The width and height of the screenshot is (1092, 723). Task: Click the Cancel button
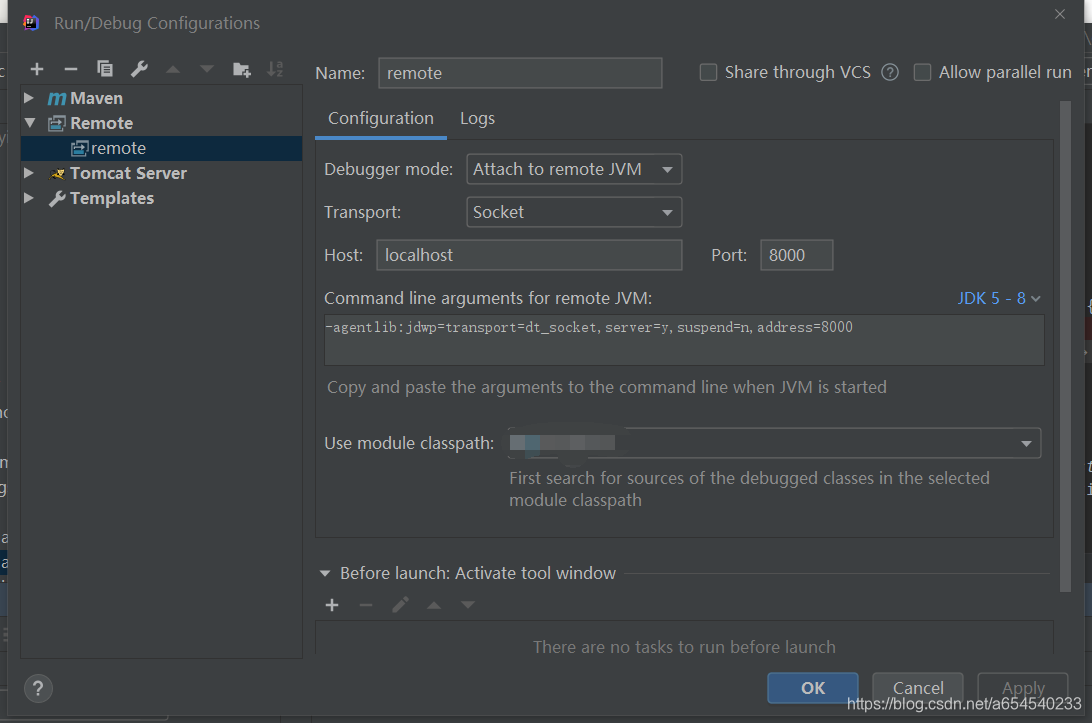tap(918, 688)
